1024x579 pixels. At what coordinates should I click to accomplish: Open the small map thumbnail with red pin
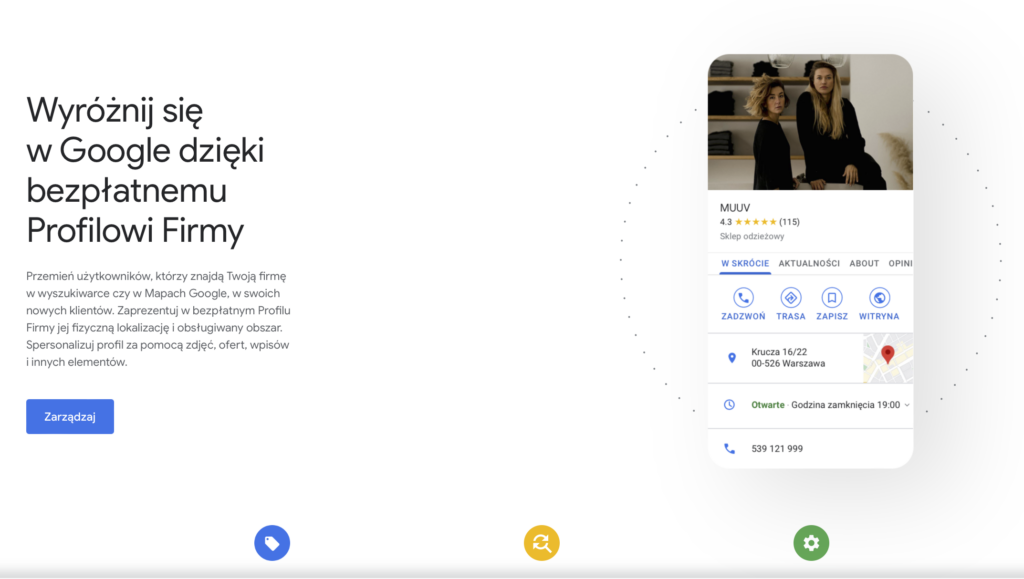[x=887, y=359]
